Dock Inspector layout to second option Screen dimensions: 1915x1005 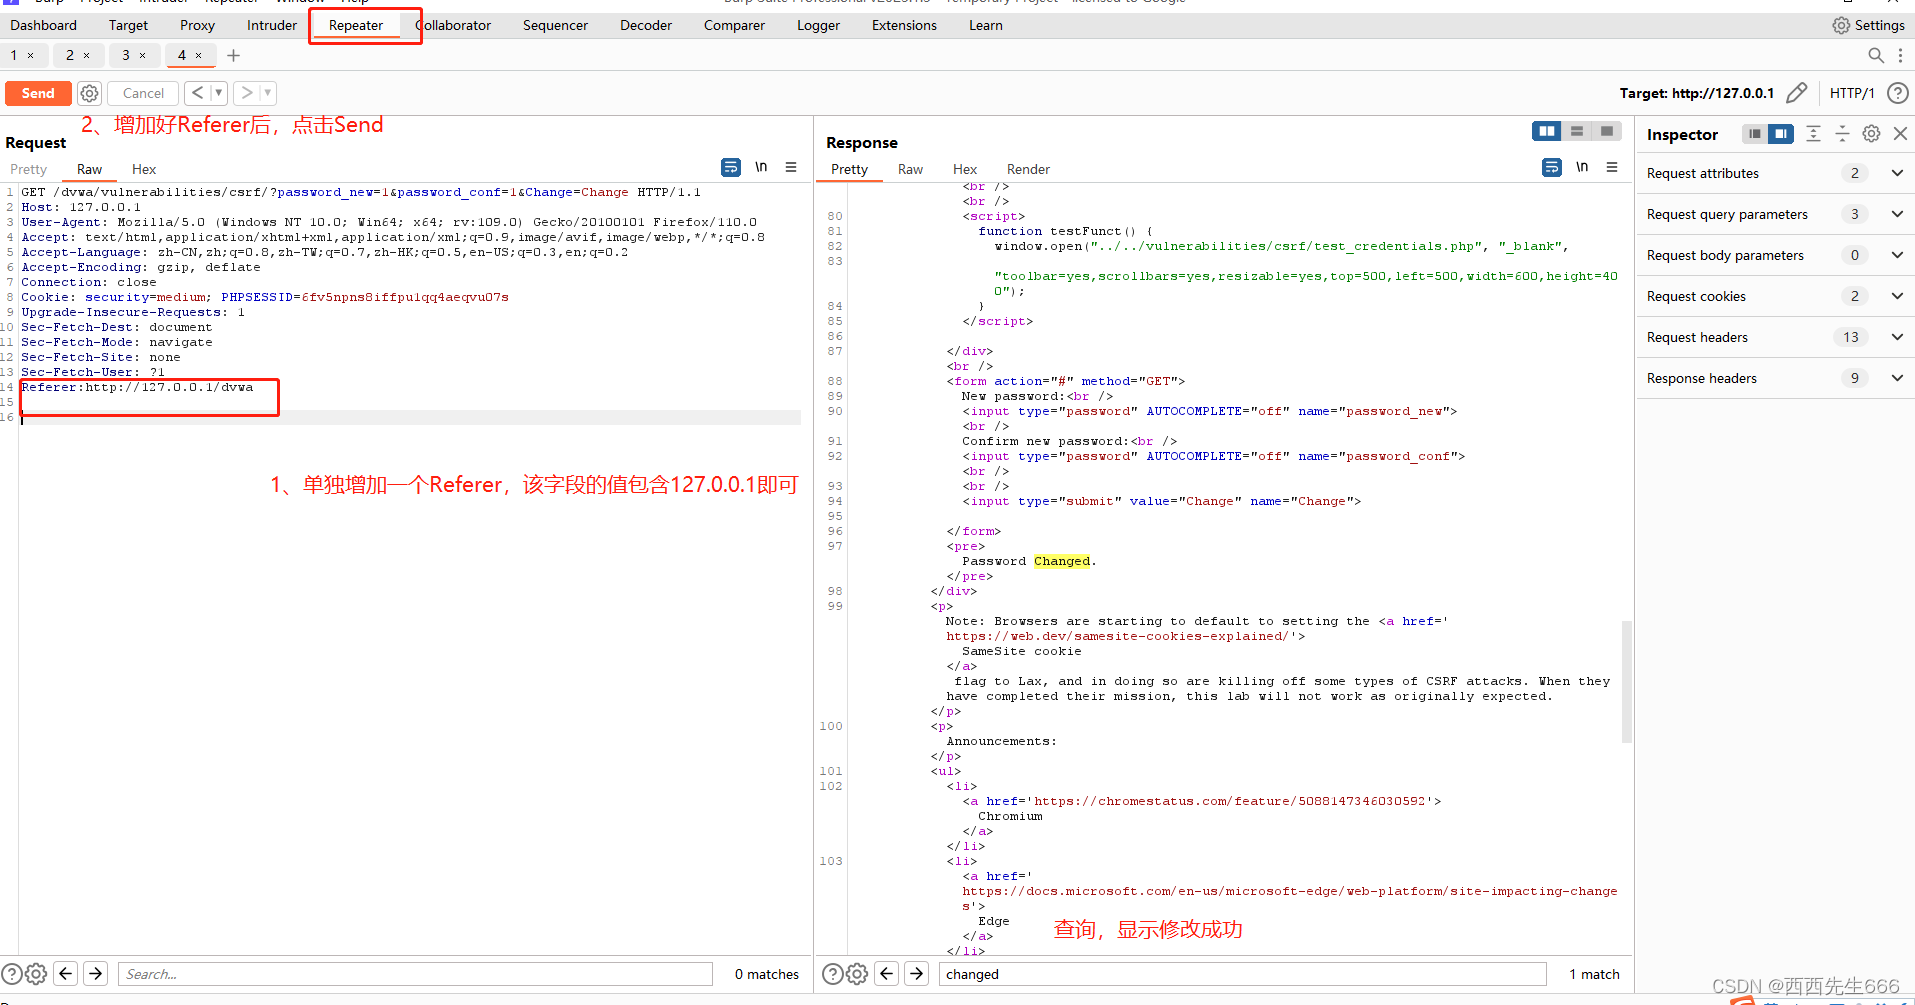pos(1781,134)
